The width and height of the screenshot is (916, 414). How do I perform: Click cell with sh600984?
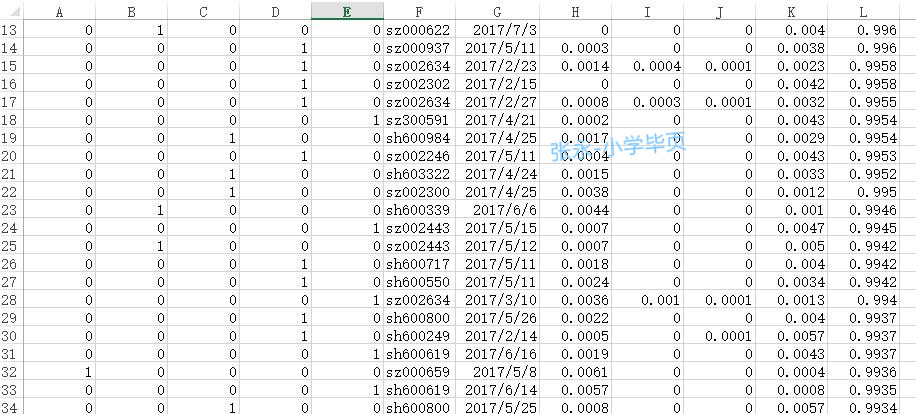tap(419, 138)
